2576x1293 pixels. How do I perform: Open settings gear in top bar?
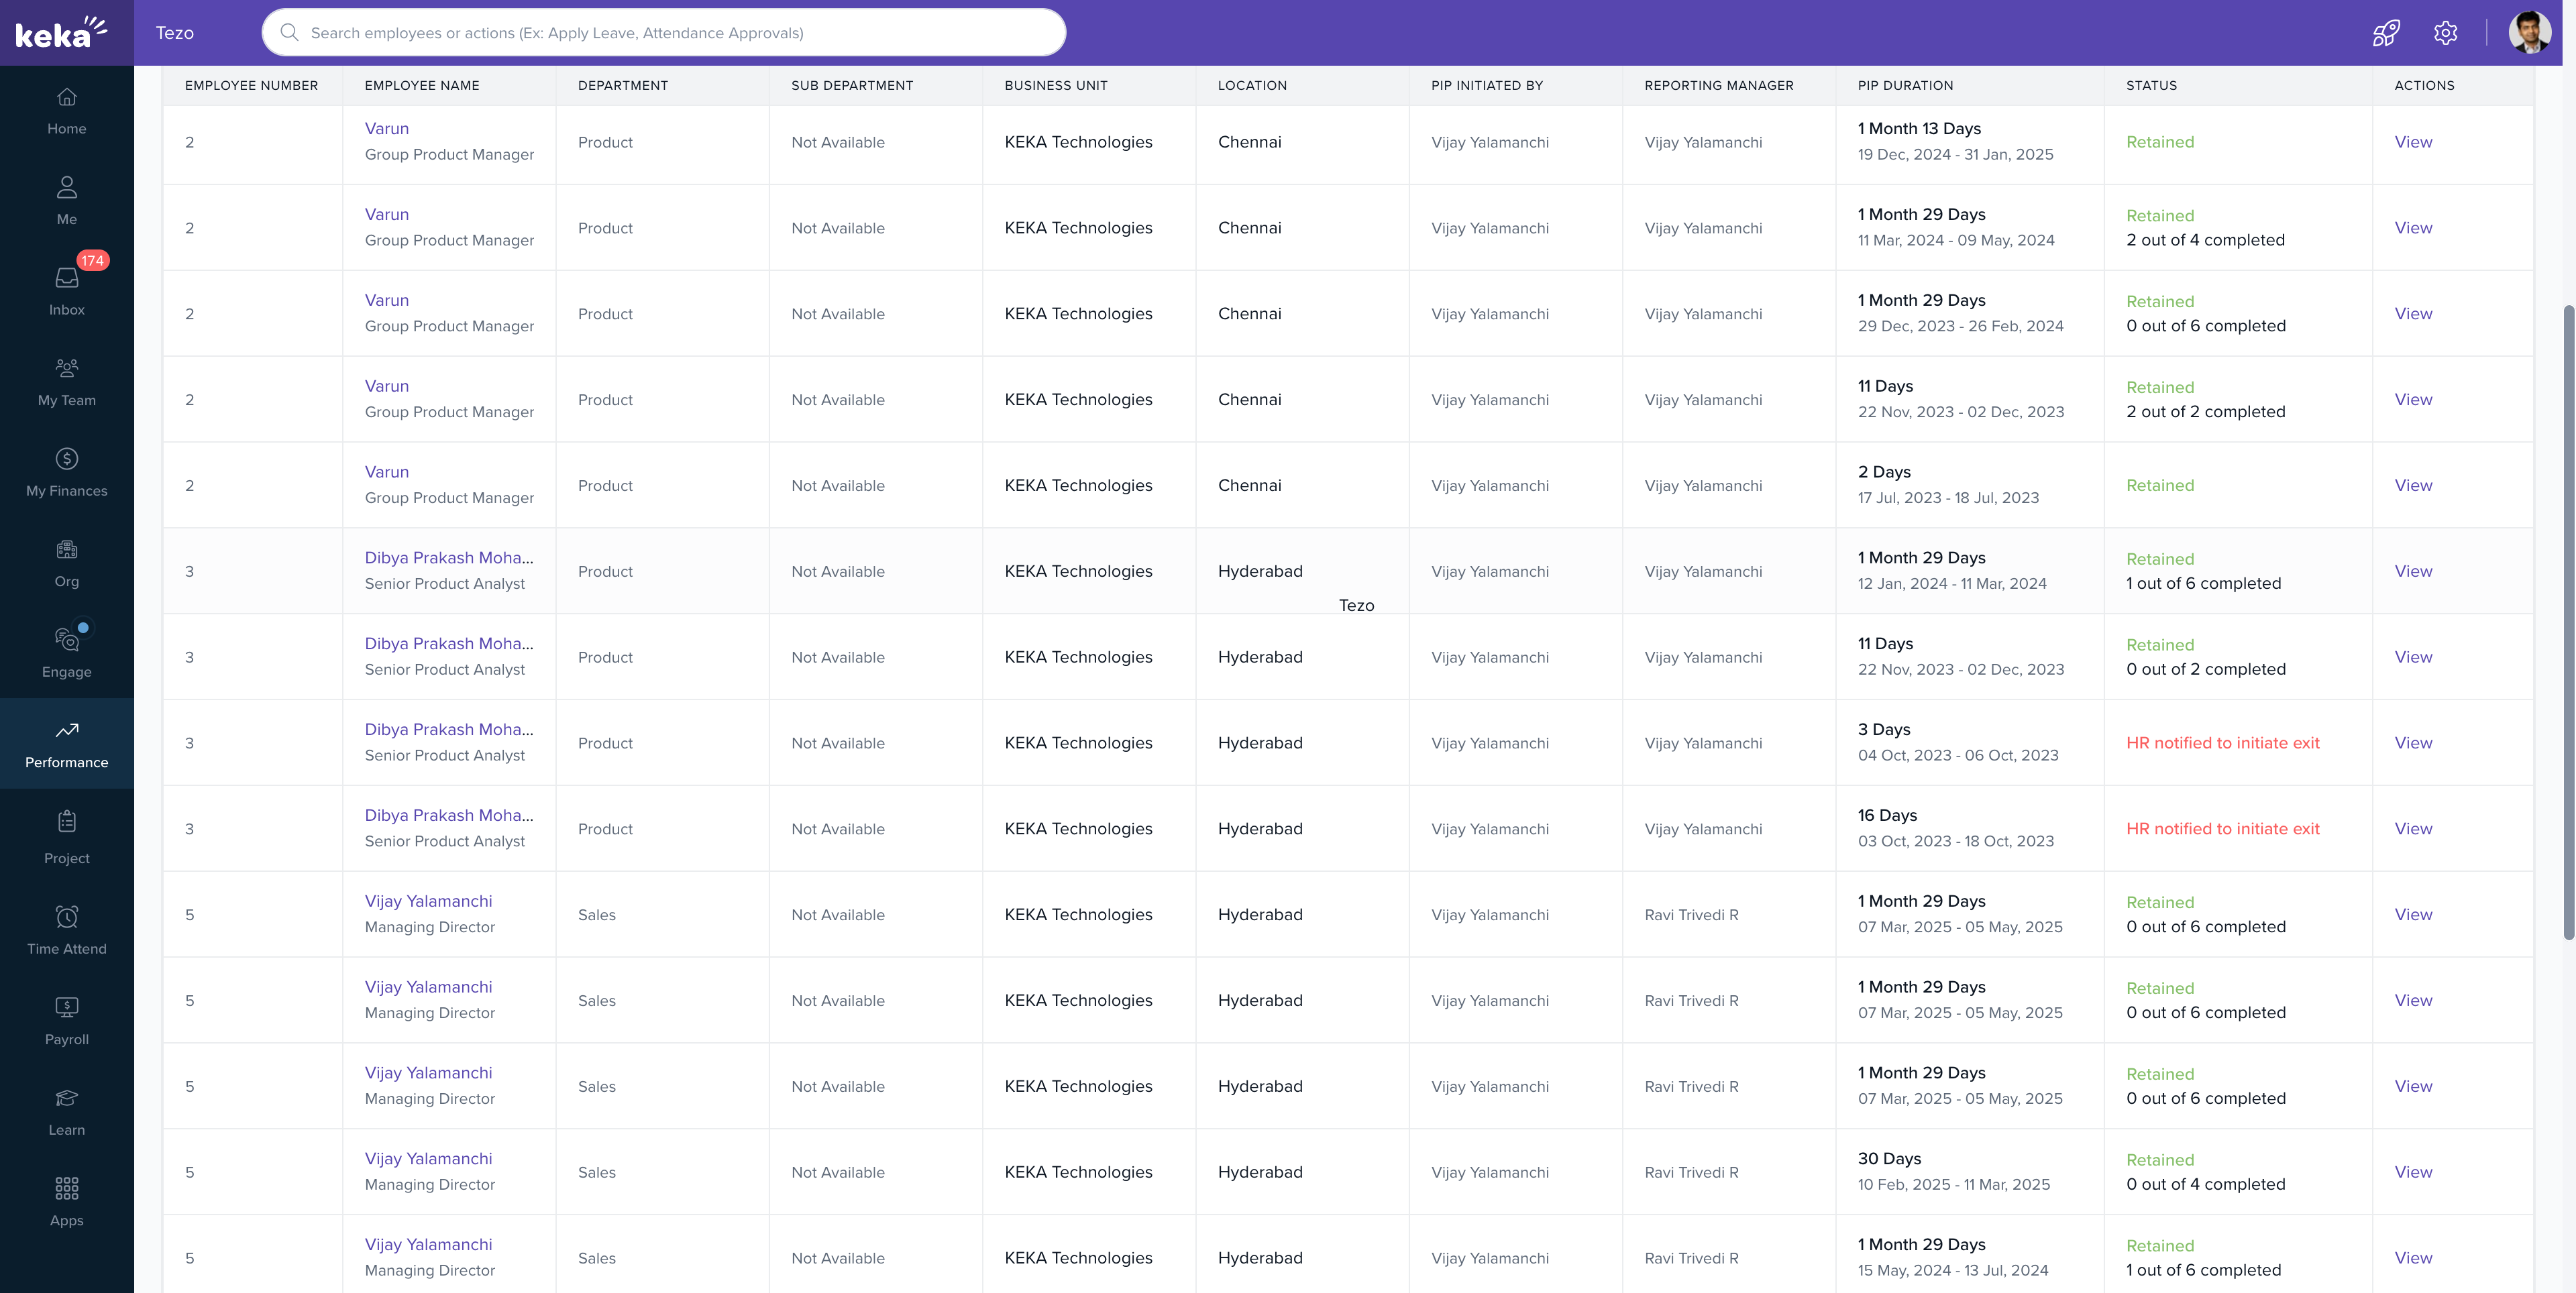(x=2445, y=33)
